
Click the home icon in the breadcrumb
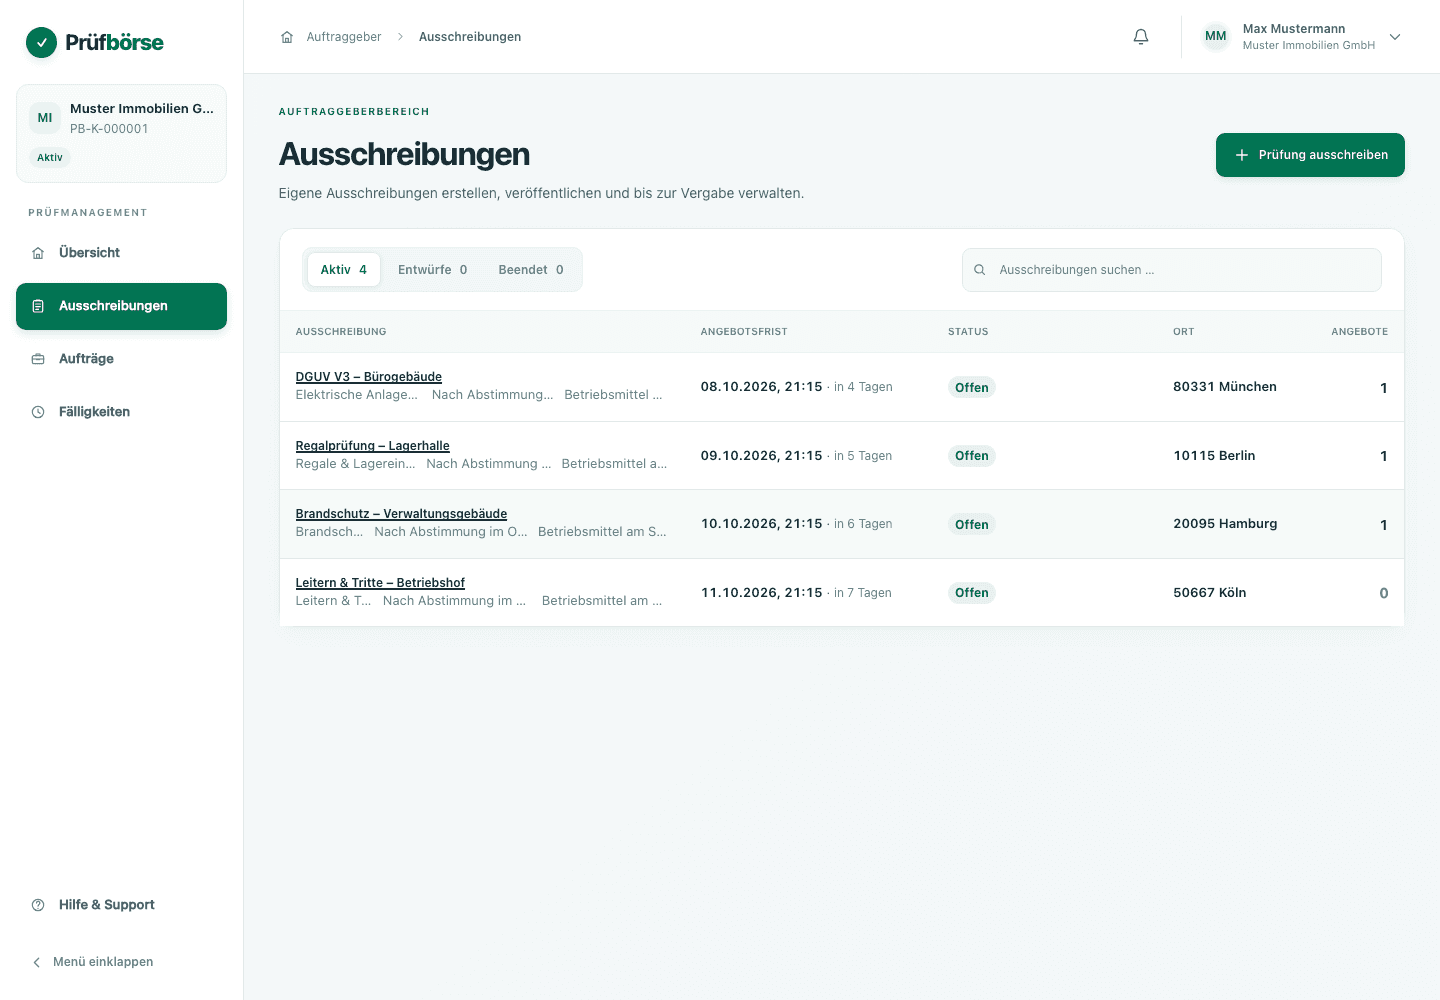pos(287,37)
